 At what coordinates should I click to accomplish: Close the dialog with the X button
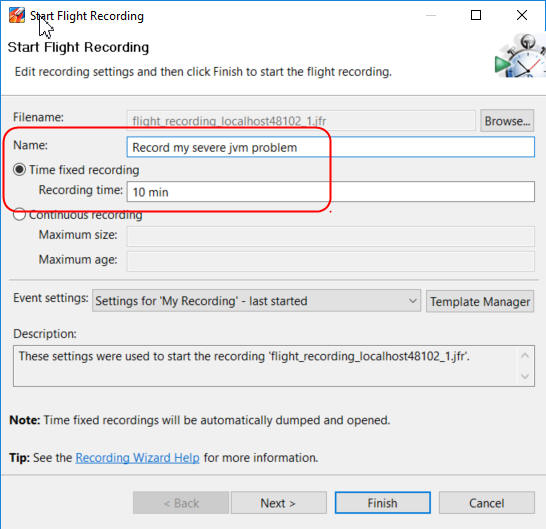522,15
